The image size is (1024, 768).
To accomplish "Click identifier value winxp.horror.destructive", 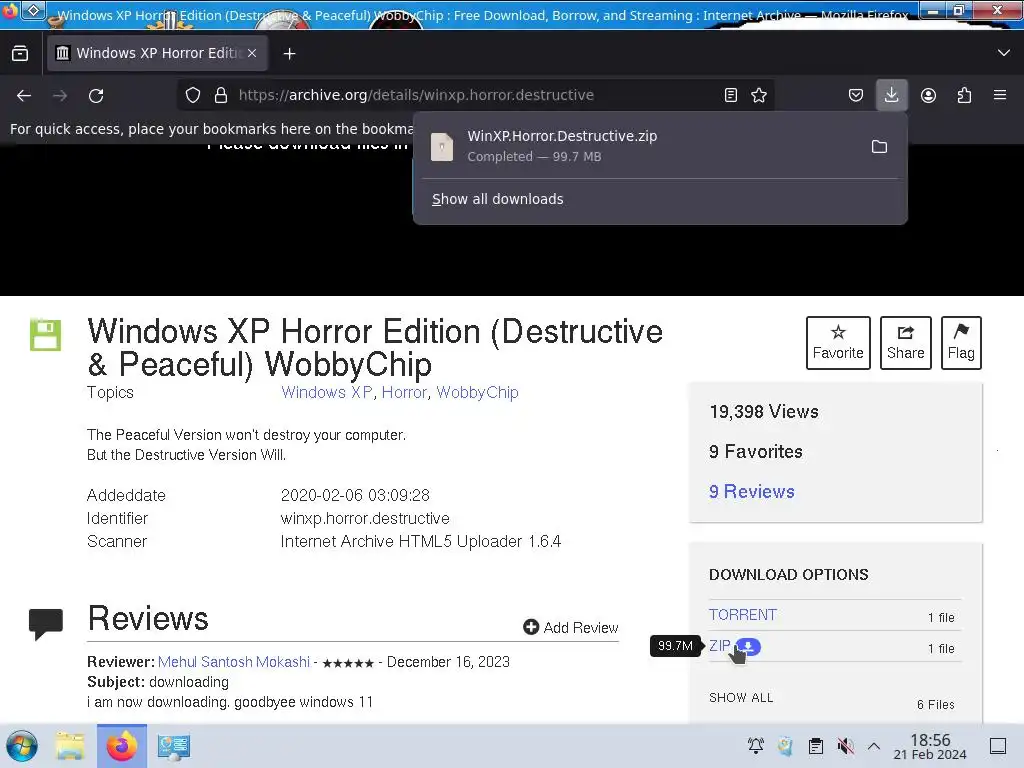I will [x=365, y=519].
